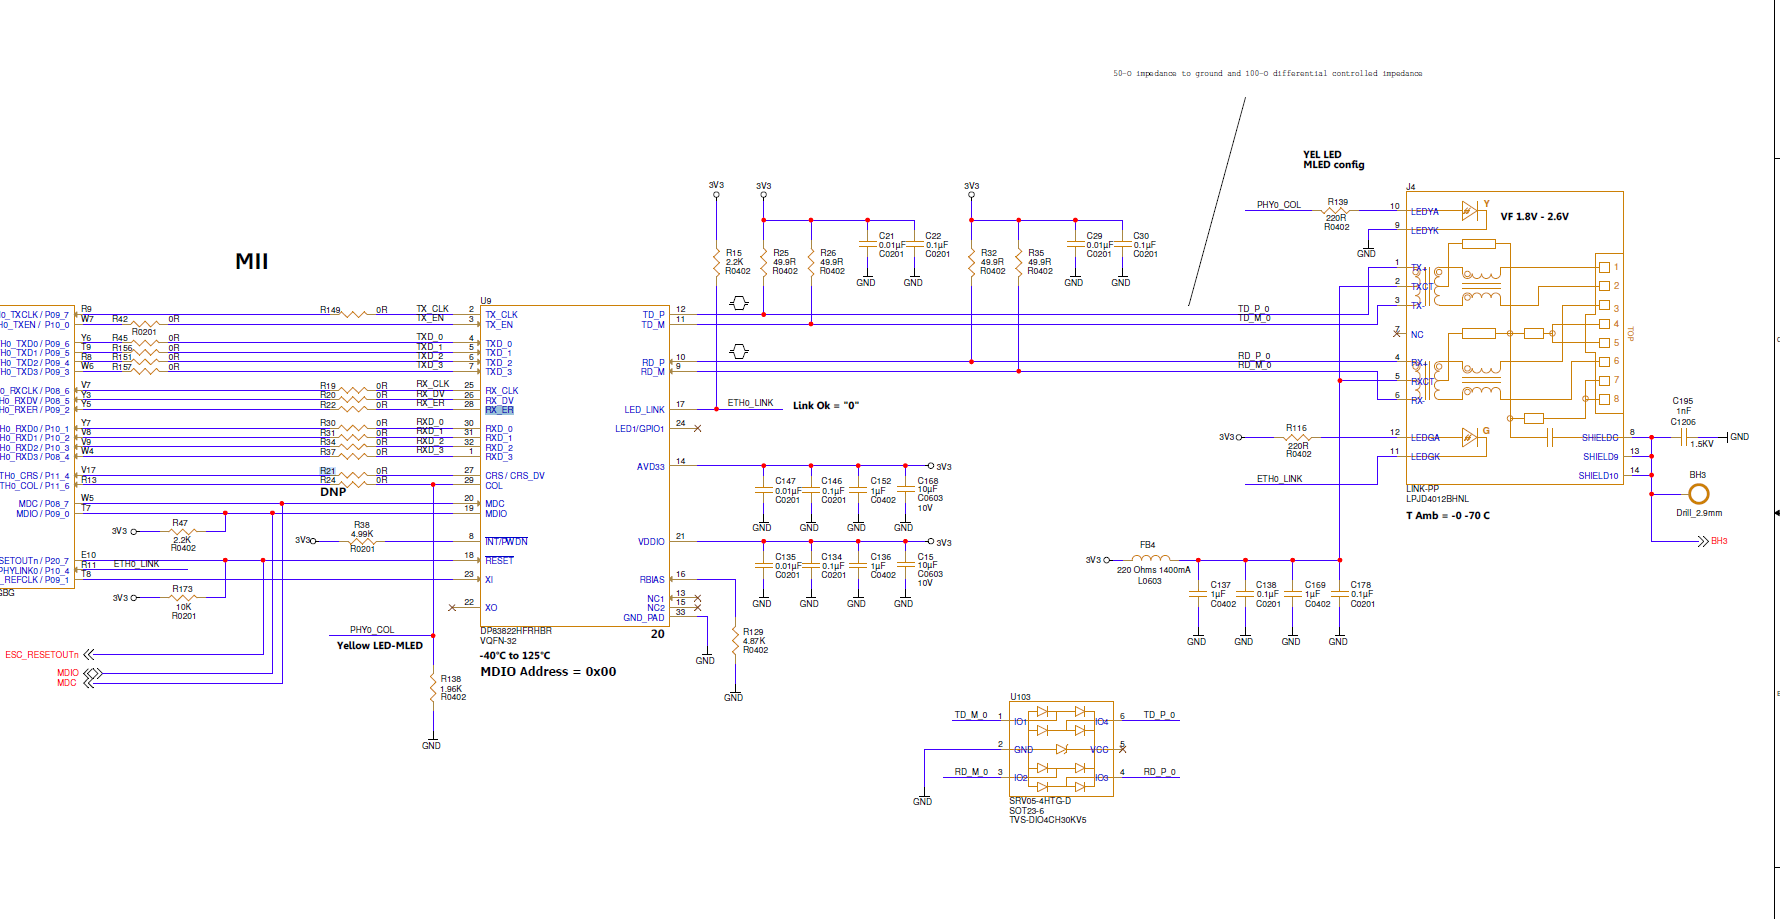Screen dimensions: 1780x919
Task: Select the R138 1.96K resistor symbol
Action: pos(433,688)
